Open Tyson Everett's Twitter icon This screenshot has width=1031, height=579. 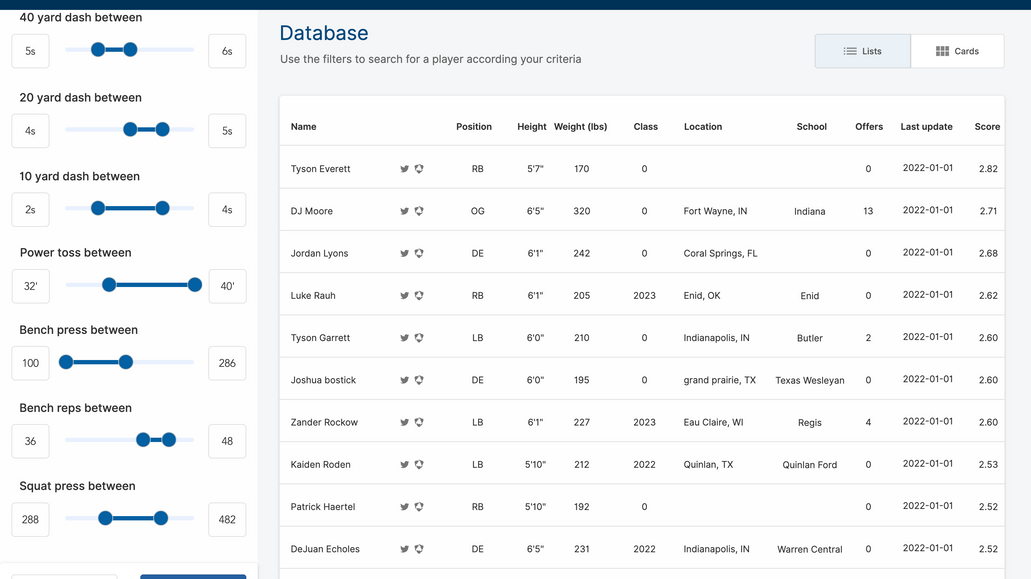coord(404,168)
